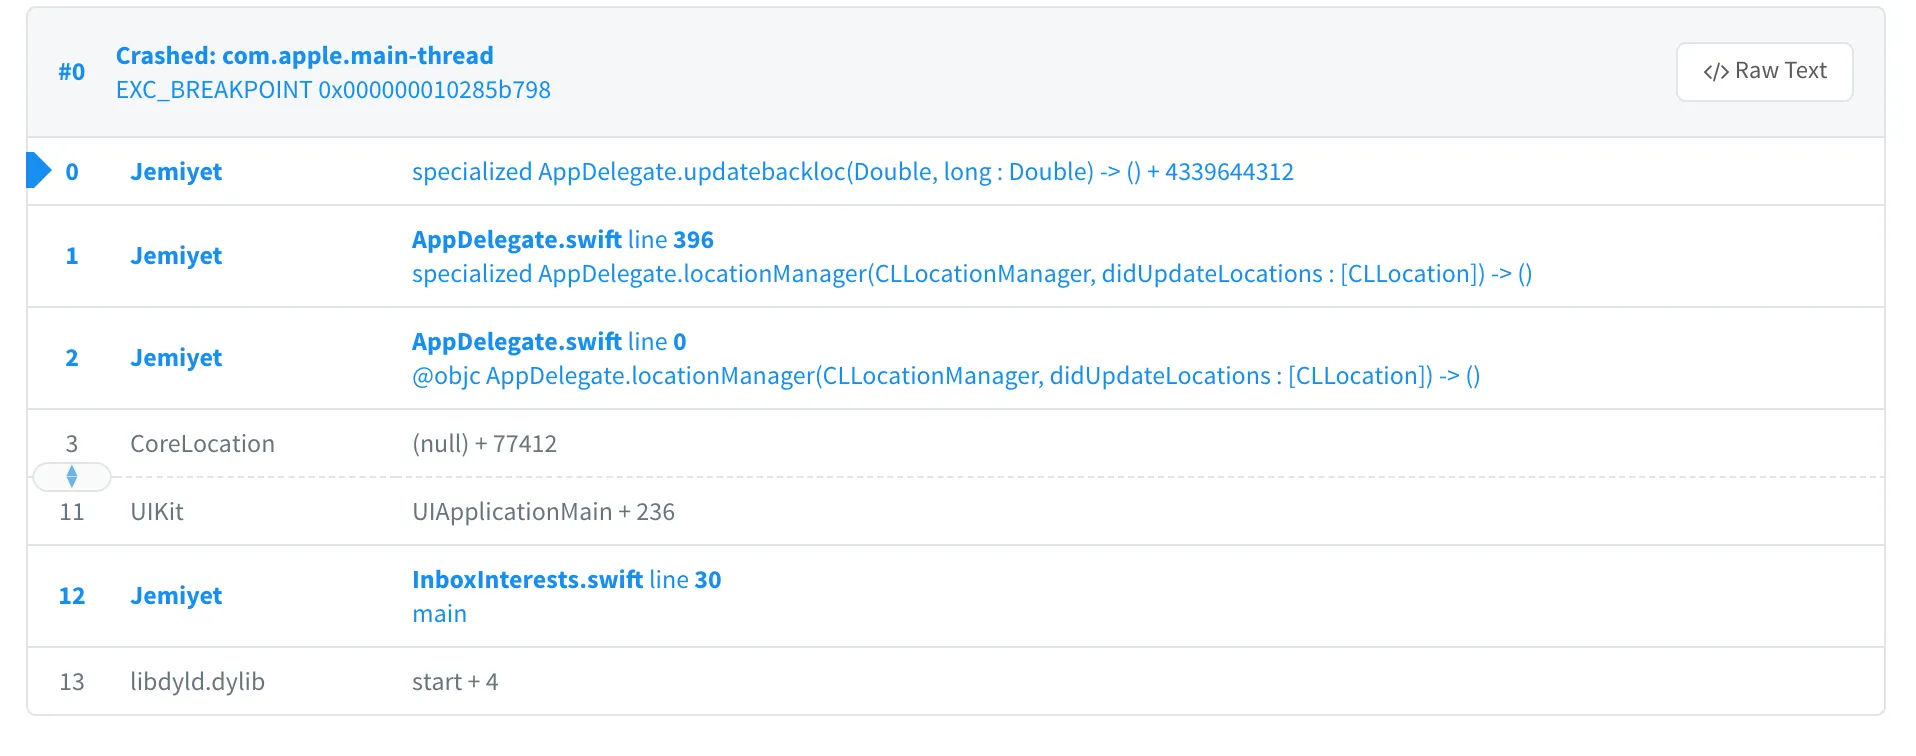Click the Crashed: com.apple.main-thread heading
Viewport: 1916px width, 756px height.
(x=304, y=56)
